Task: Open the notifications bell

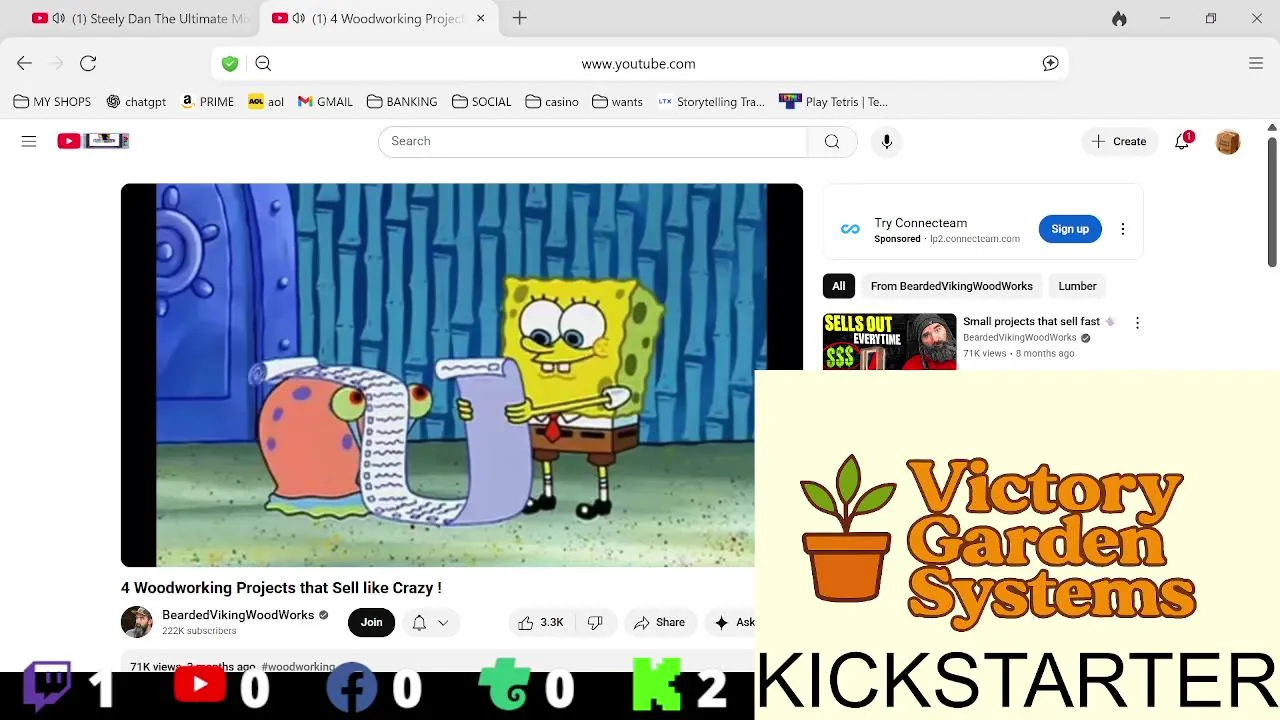Action: (1182, 141)
